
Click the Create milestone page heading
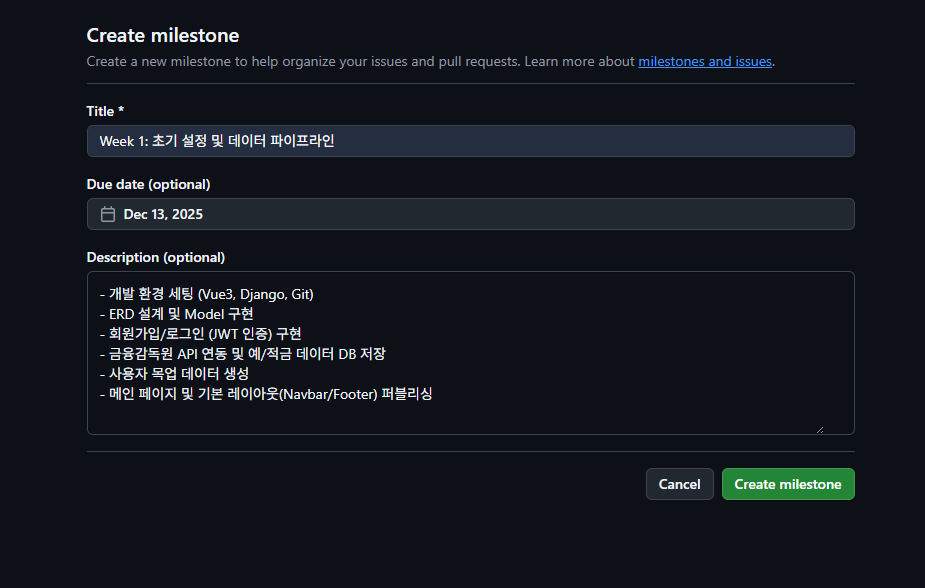coord(163,36)
